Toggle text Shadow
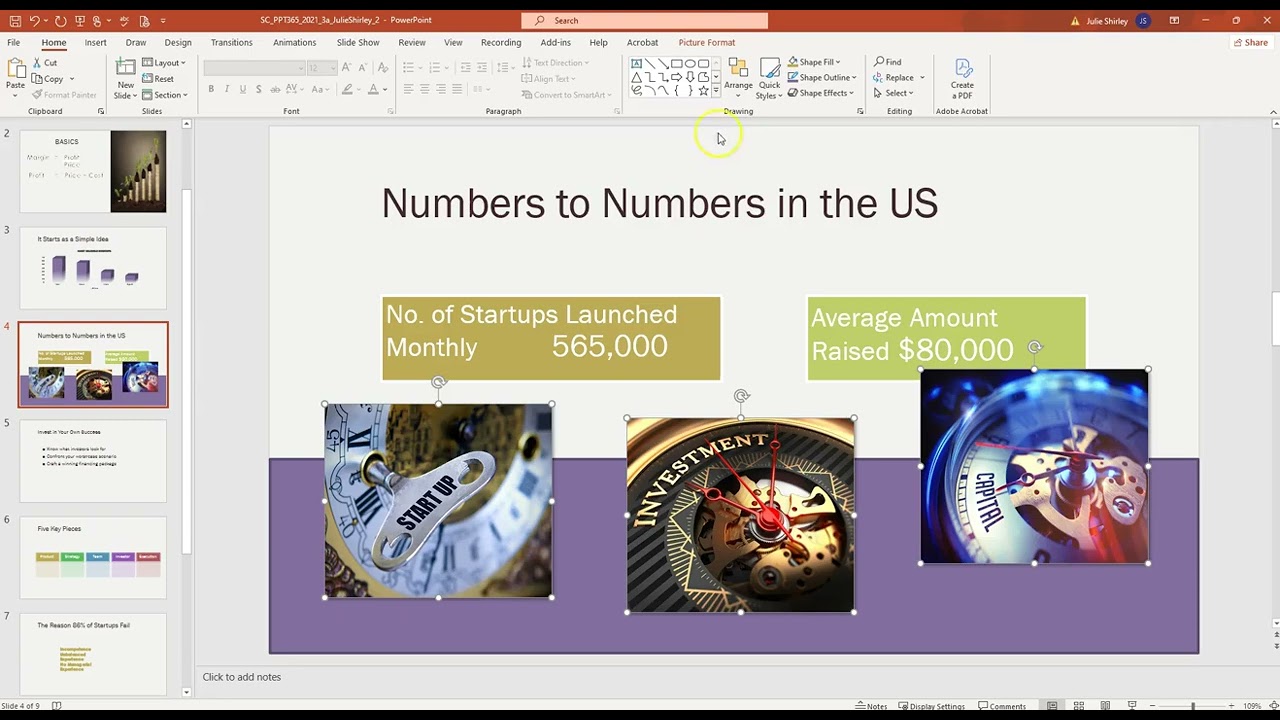1280x720 pixels. tap(259, 89)
